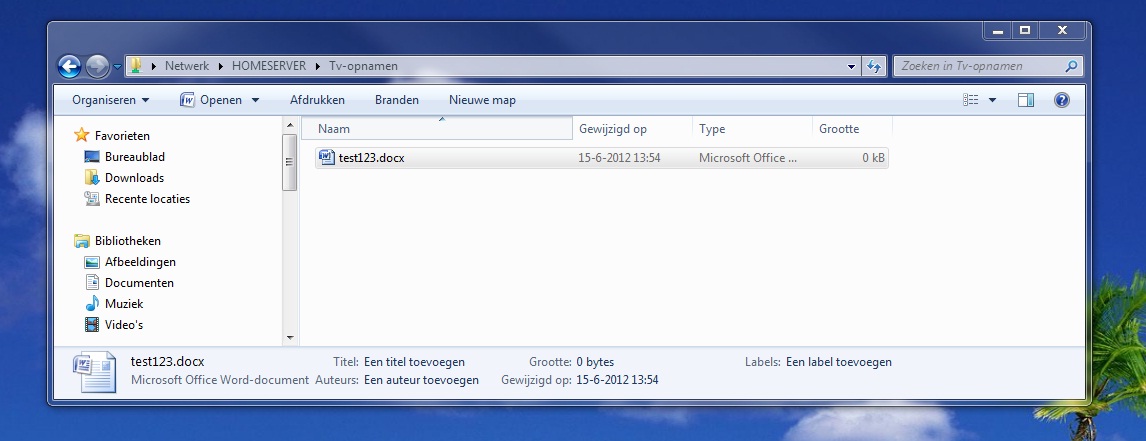Click the navigation pane scroll down arrow
The height and width of the screenshot is (441, 1146).
click(290, 338)
